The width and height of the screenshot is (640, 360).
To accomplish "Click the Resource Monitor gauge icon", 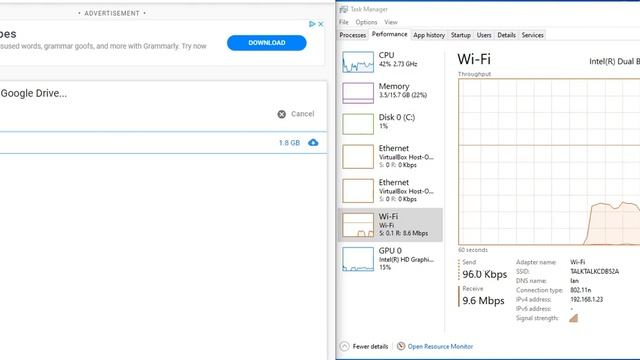I will [x=401, y=346].
